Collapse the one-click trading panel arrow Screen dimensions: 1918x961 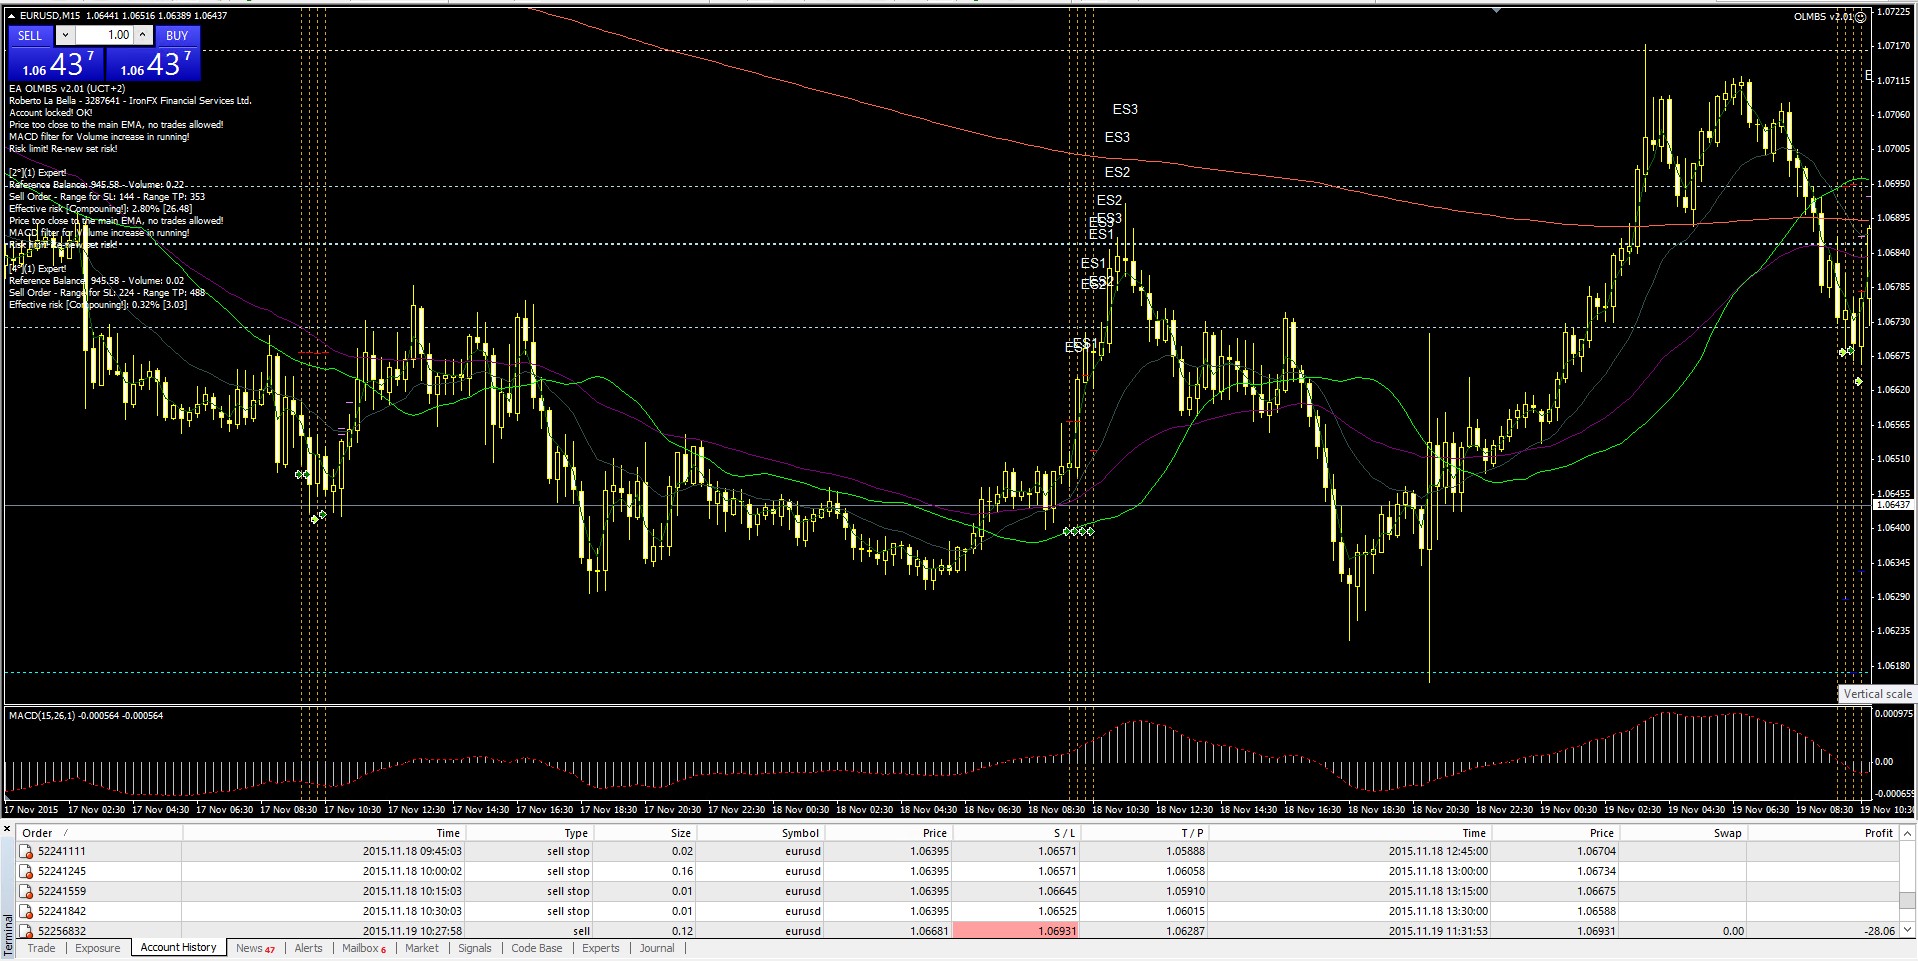[x=12, y=16]
